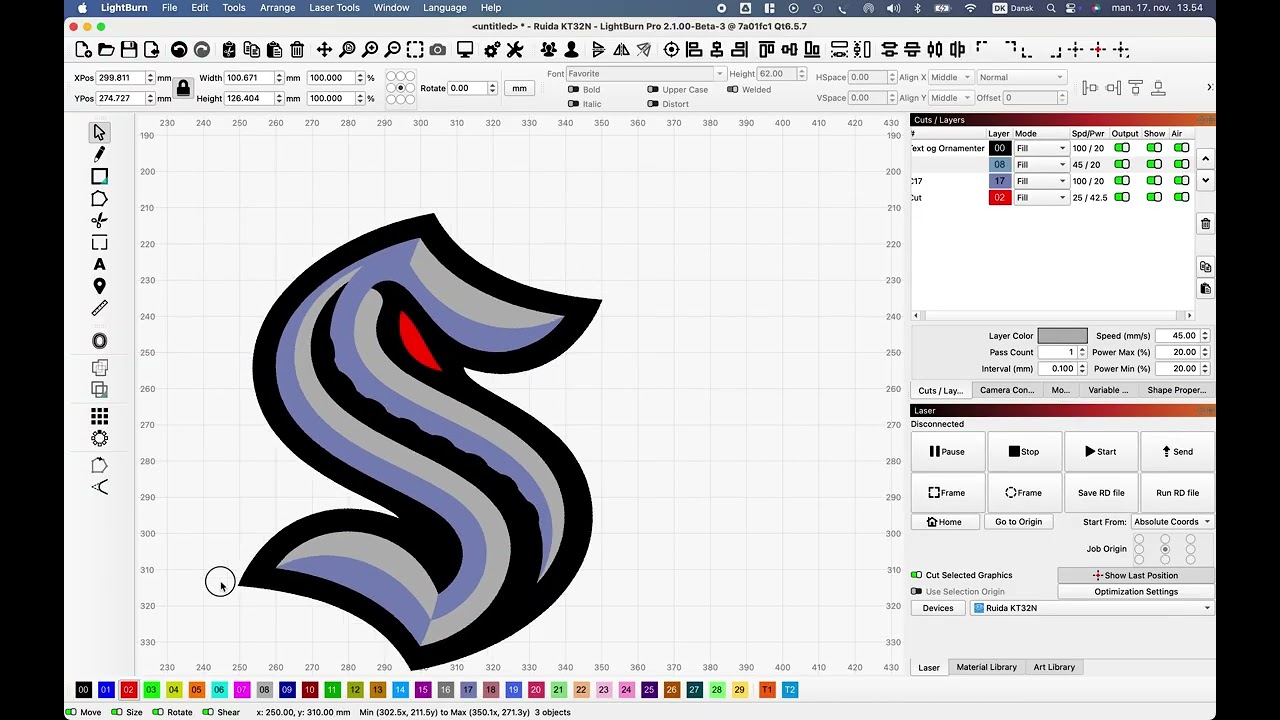This screenshot has height=720, width=1280.
Task: Open the Device Settings wrench icon
Action: click(515, 50)
